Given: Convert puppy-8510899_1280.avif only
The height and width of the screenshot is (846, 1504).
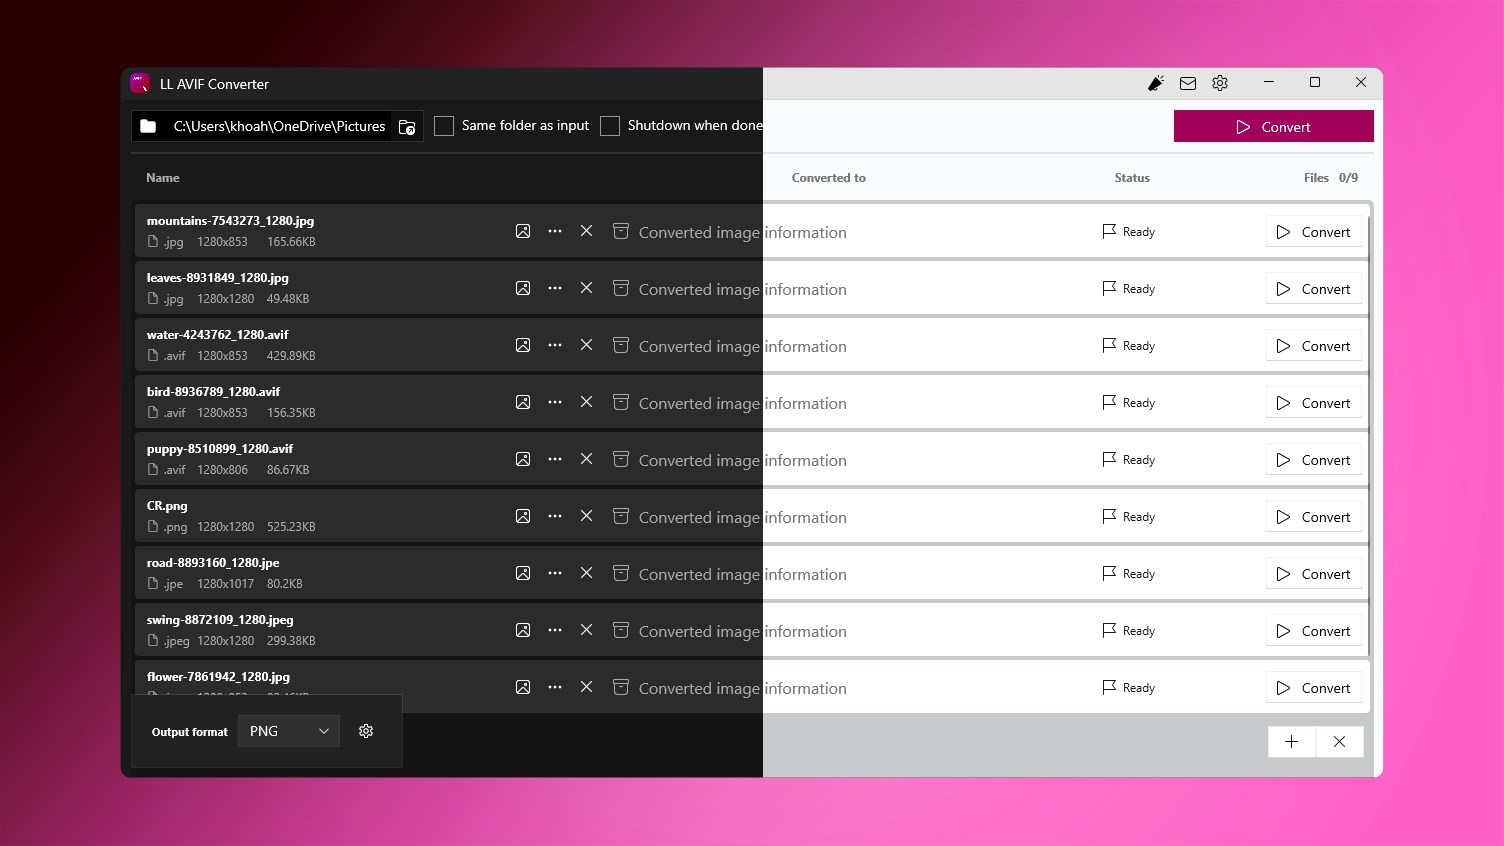Looking at the screenshot, I should [1313, 460].
